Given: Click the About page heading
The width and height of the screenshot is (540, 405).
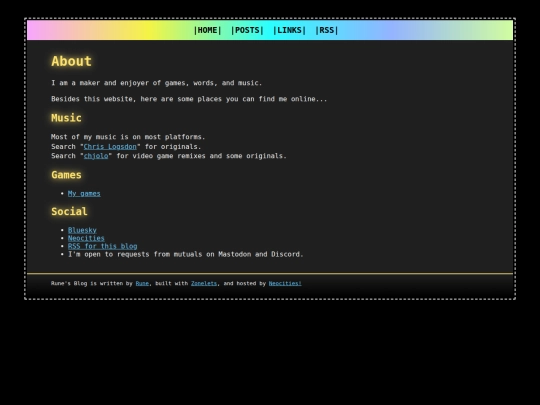Looking at the screenshot, I should pos(72,61).
